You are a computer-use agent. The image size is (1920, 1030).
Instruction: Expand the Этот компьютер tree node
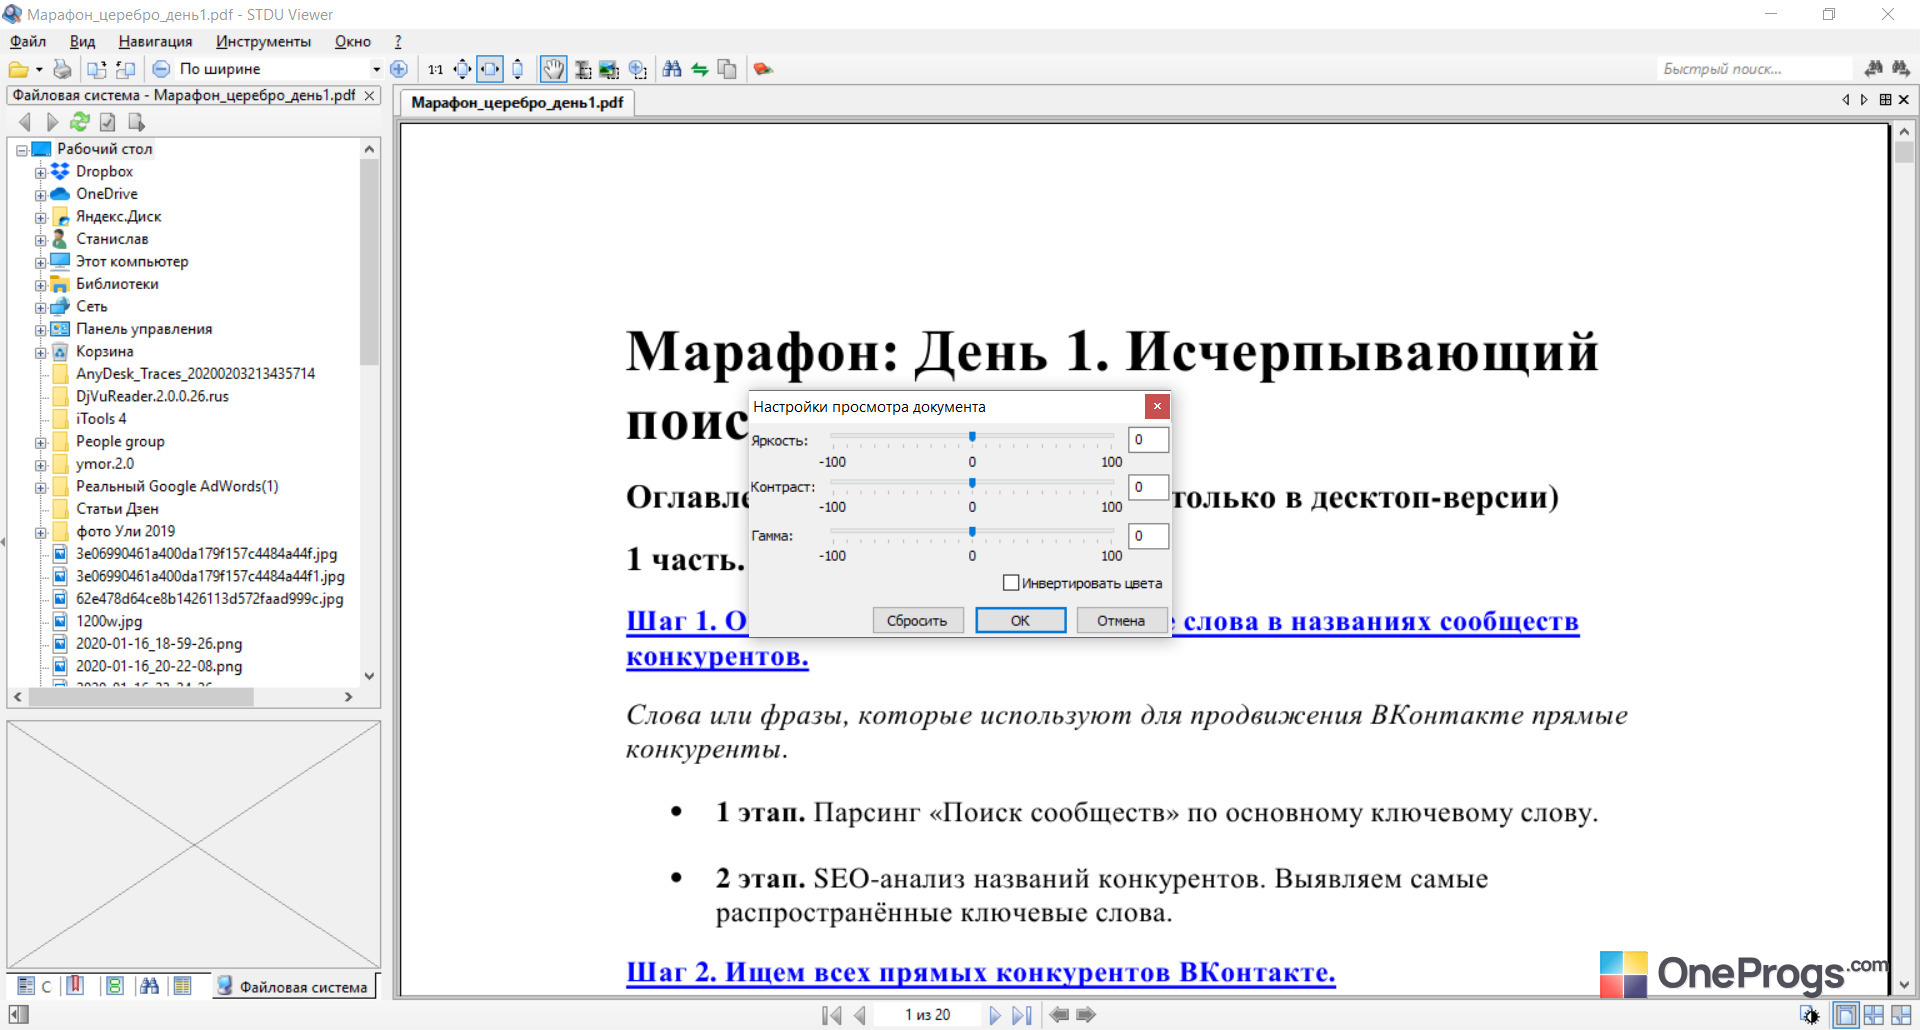41,262
